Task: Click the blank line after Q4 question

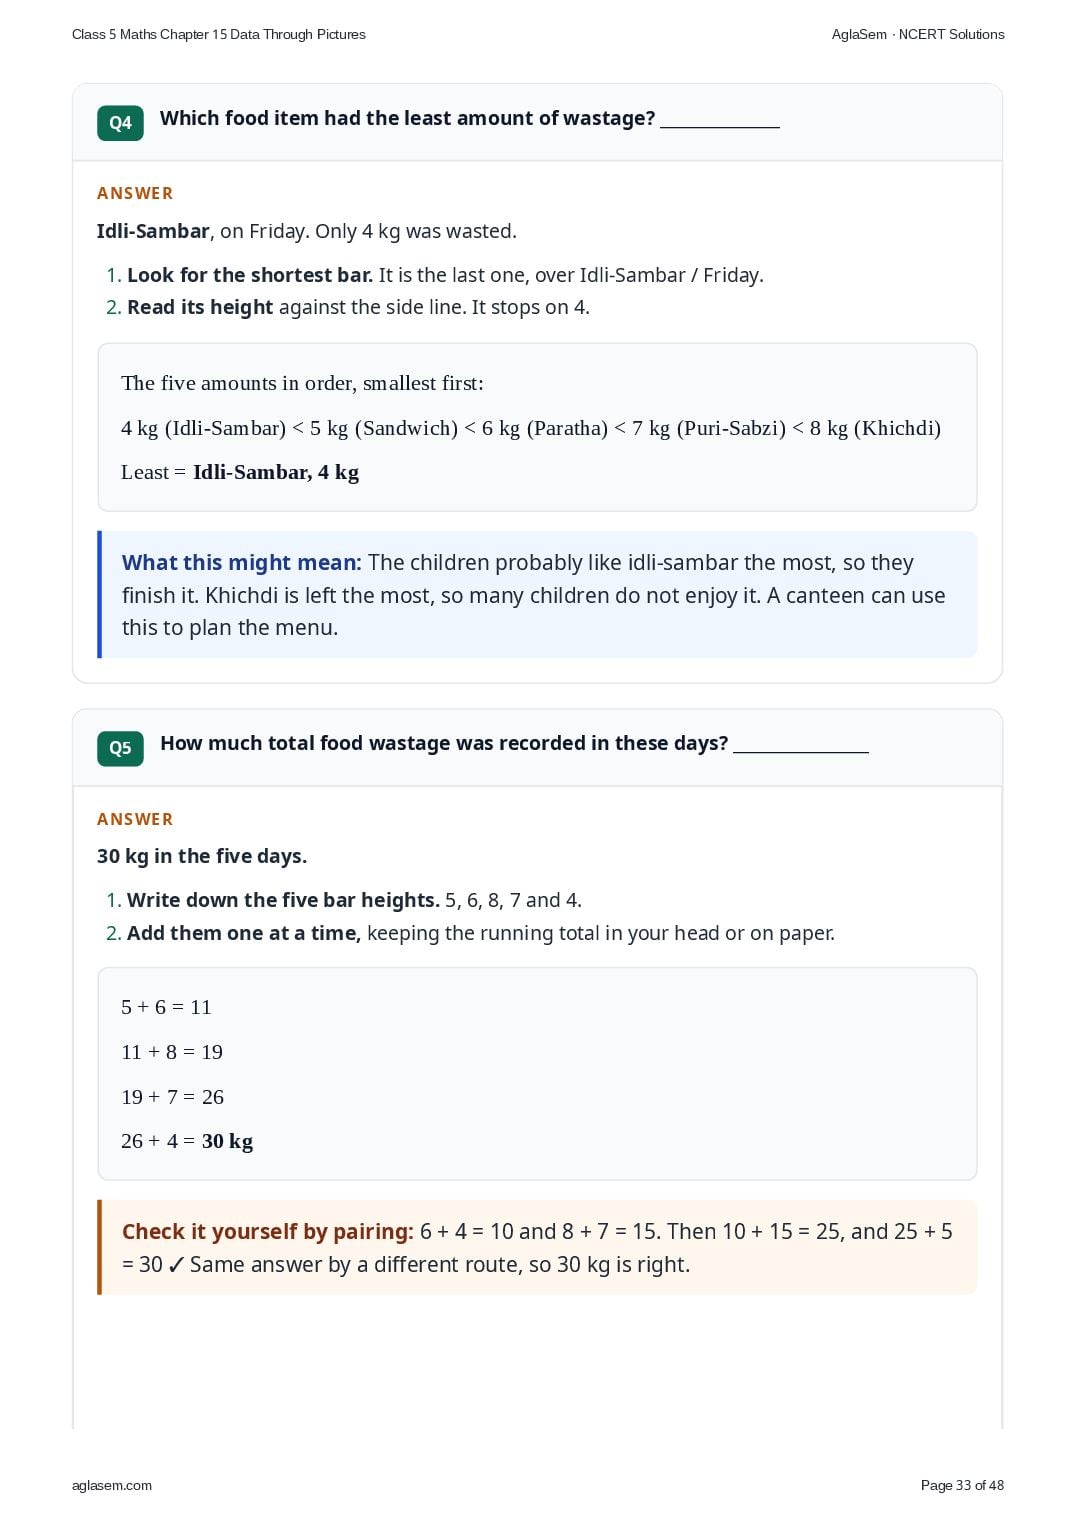Action: point(720,120)
